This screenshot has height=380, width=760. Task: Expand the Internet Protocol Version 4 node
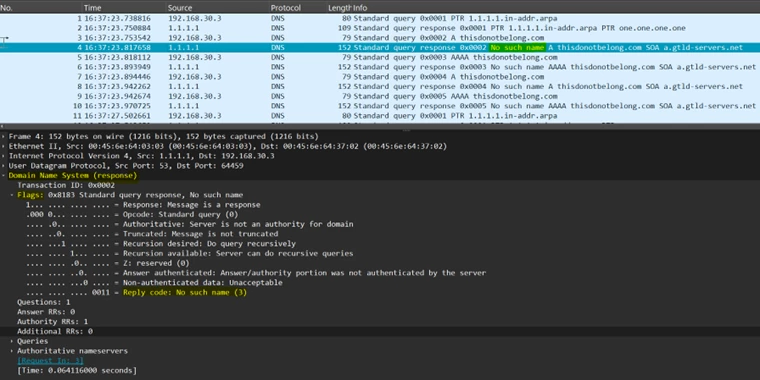4,156
